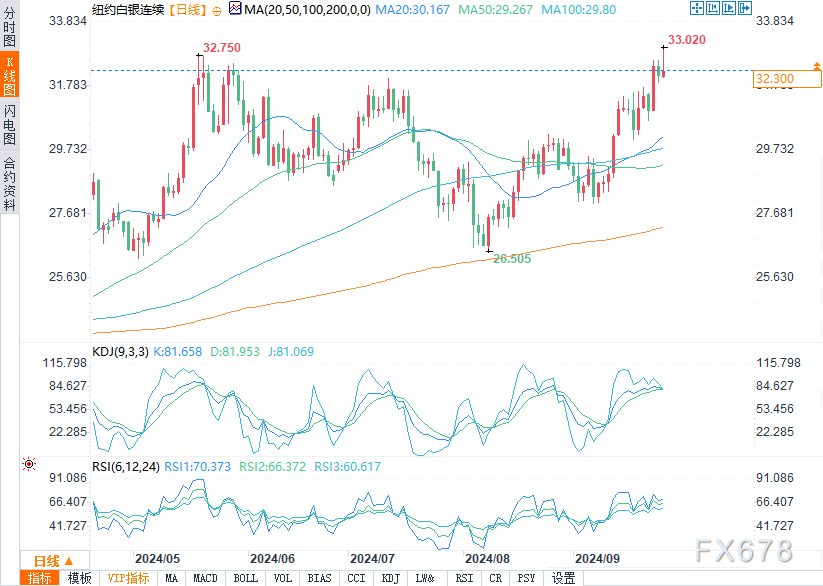
Task: Switch to the 闪电图 side tab
Action: click(9, 124)
